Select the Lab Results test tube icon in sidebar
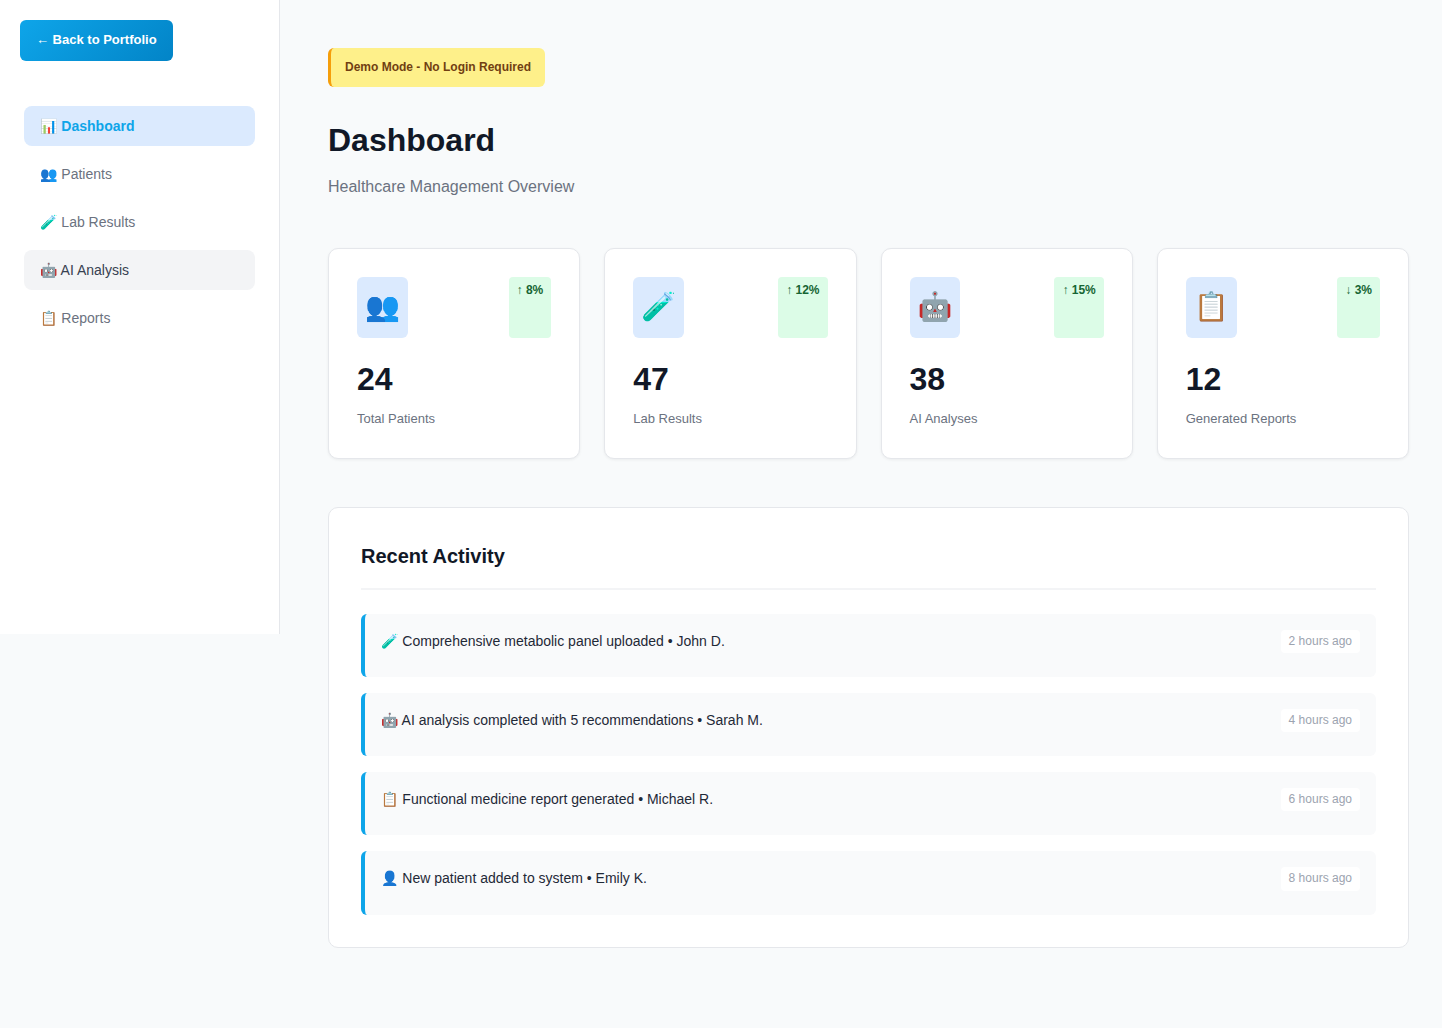 pyautogui.click(x=48, y=222)
